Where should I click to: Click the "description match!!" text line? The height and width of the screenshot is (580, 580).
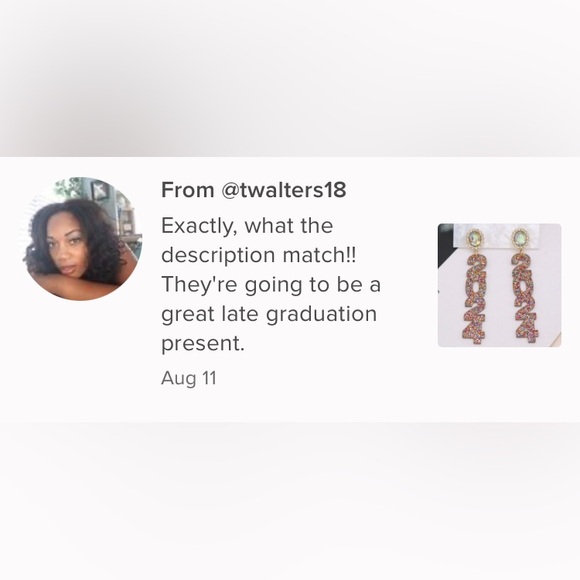(259, 255)
